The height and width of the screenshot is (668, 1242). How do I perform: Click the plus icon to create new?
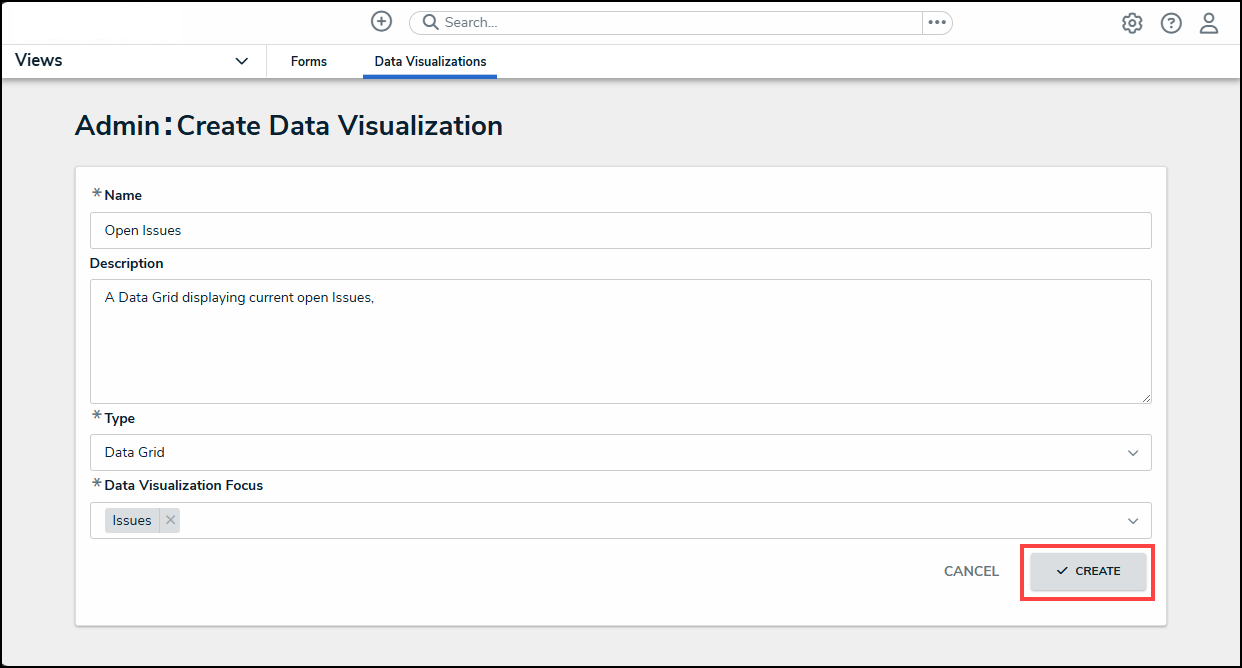click(381, 22)
